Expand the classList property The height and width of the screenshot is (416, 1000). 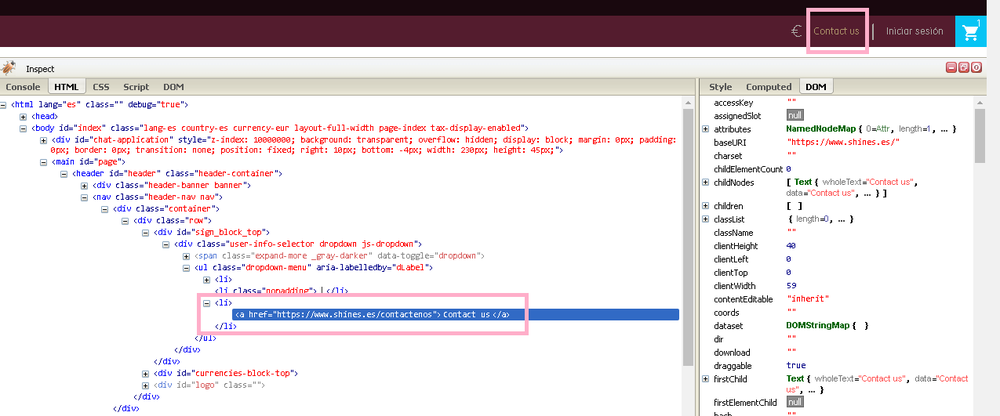pos(705,219)
